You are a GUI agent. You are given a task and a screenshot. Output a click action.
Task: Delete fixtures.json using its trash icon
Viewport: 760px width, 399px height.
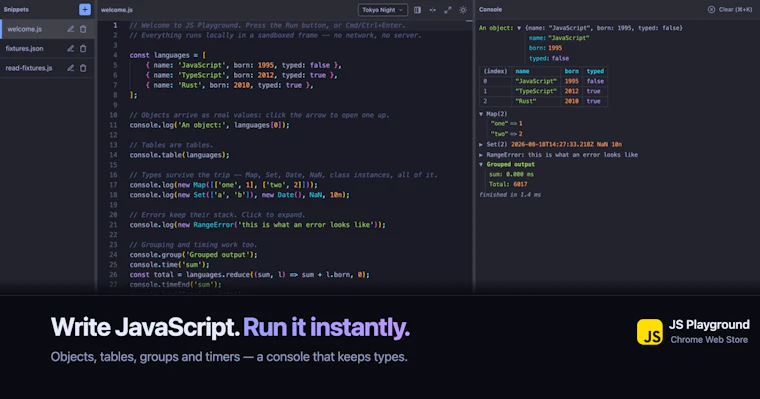tap(83, 48)
